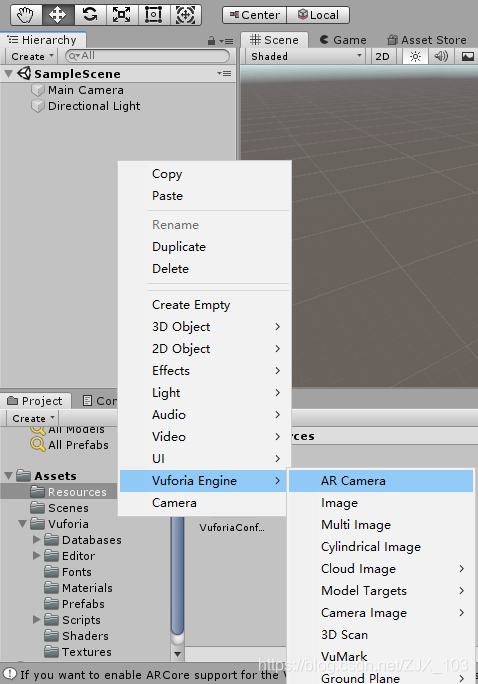The width and height of the screenshot is (478, 684).
Task: Choose Paste from context menu
Action: point(205,195)
